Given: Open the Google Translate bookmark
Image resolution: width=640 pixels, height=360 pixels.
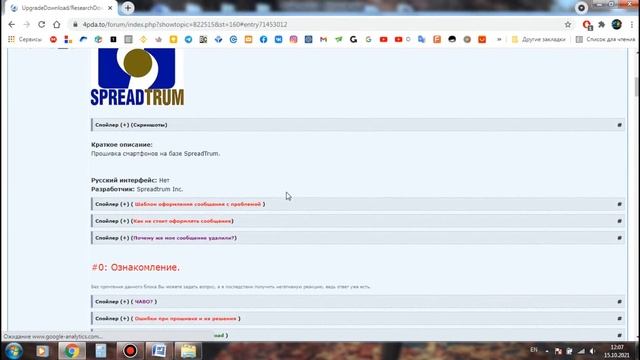Looking at the screenshot, I should (422, 39).
